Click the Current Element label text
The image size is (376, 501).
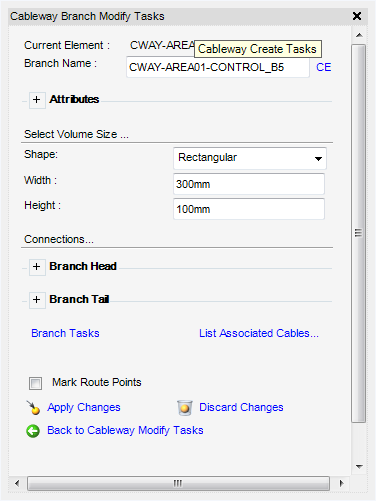[x=67, y=45]
